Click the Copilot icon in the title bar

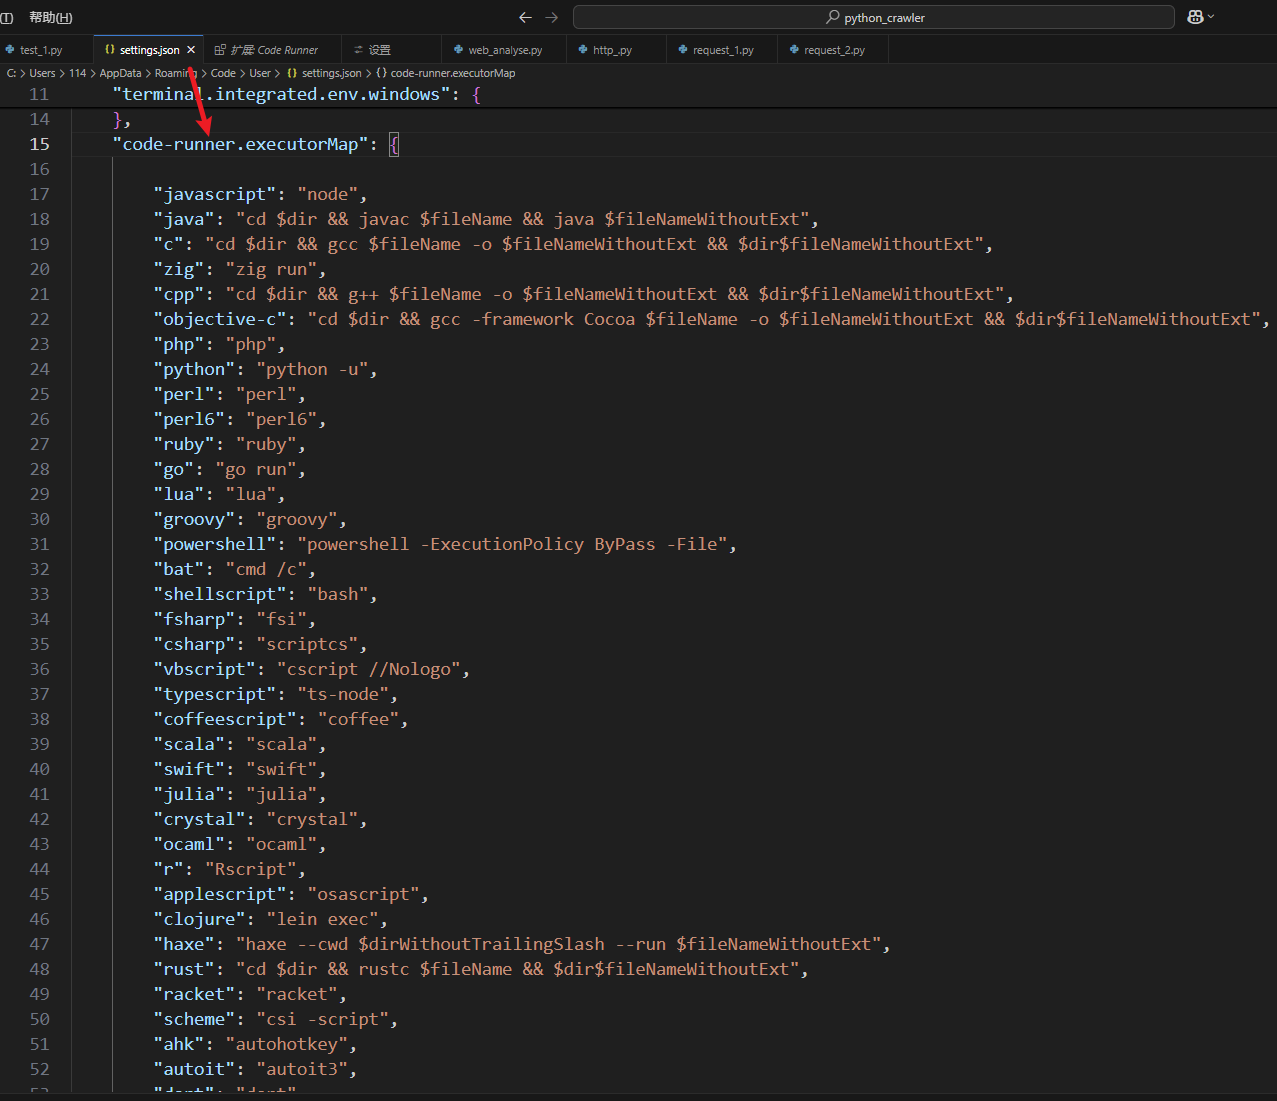tap(1194, 16)
